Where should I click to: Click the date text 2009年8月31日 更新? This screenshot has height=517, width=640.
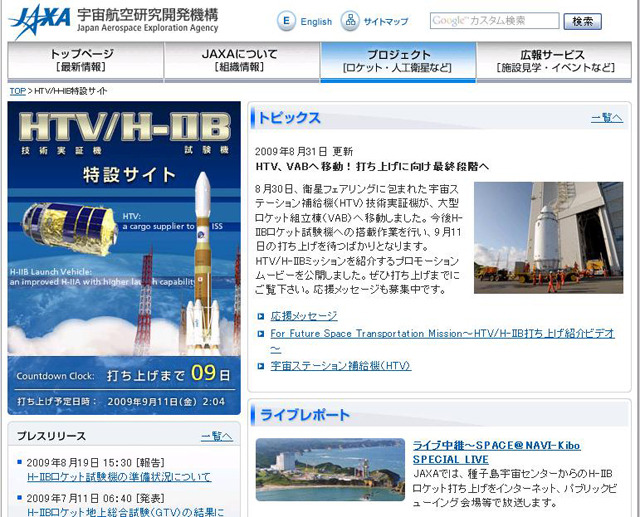304,152
